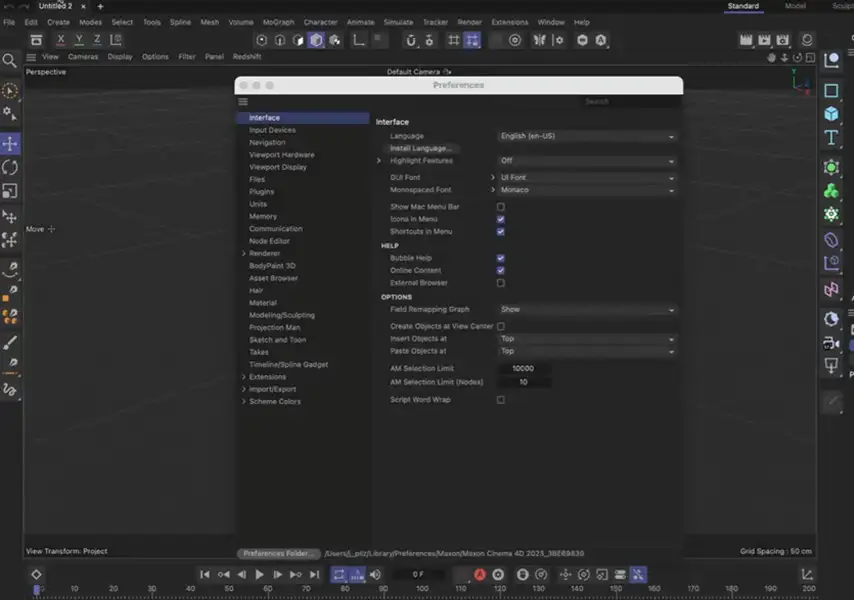Click the red Autokey record button

tap(479, 575)
